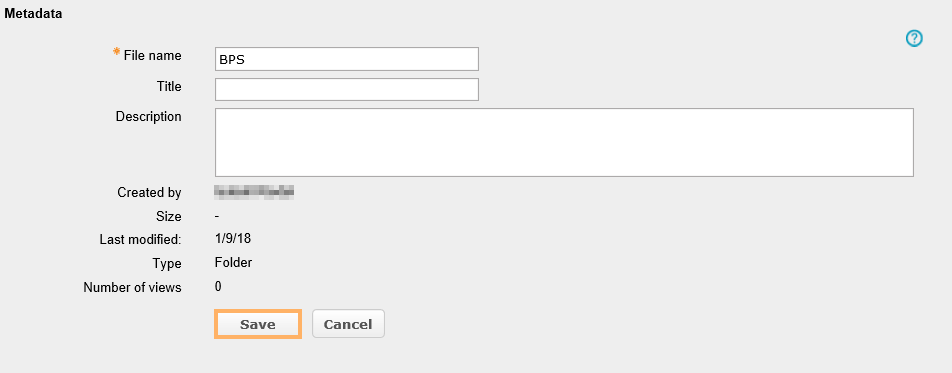Click into the empty Title field

pyautogui.click(x=347, y=89)
